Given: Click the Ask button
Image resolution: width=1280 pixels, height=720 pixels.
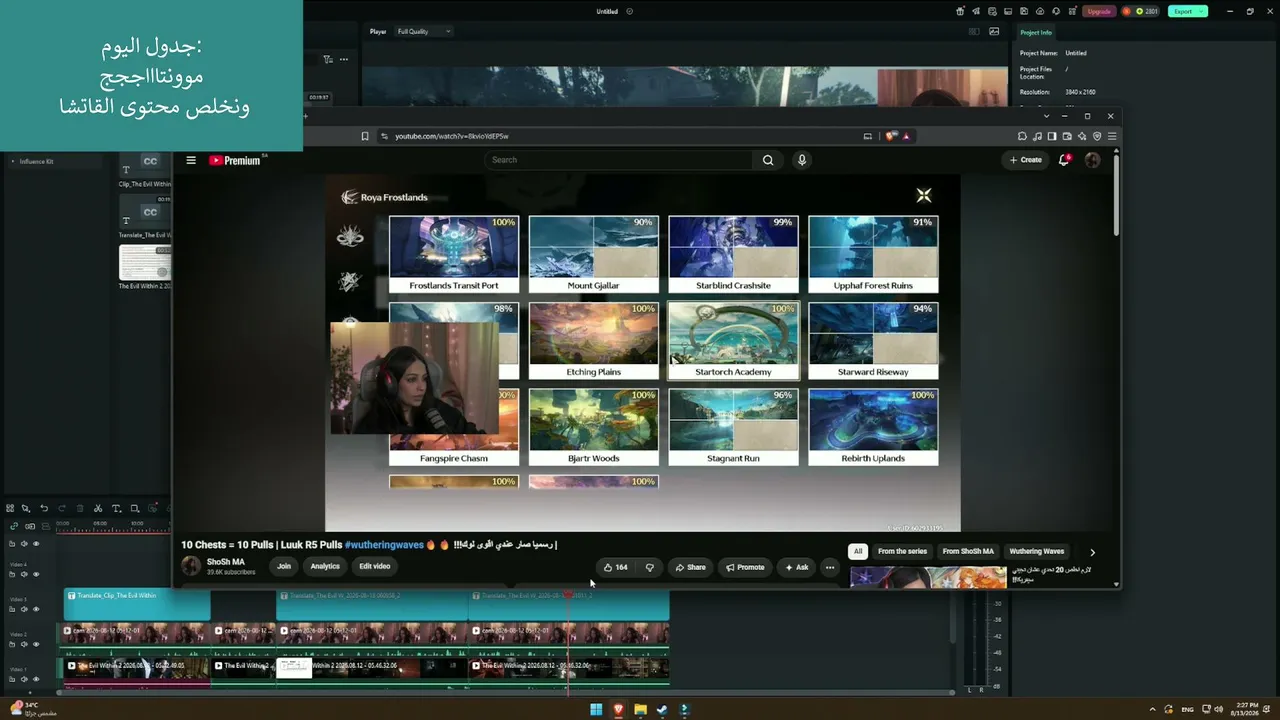Looking at the screenshot, I should pos(796,567).
